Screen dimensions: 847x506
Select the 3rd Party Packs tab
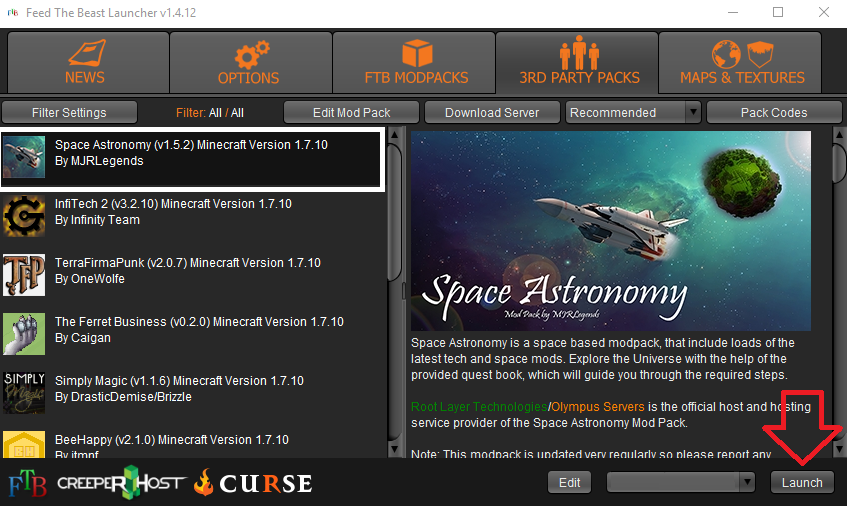(577, 63)
